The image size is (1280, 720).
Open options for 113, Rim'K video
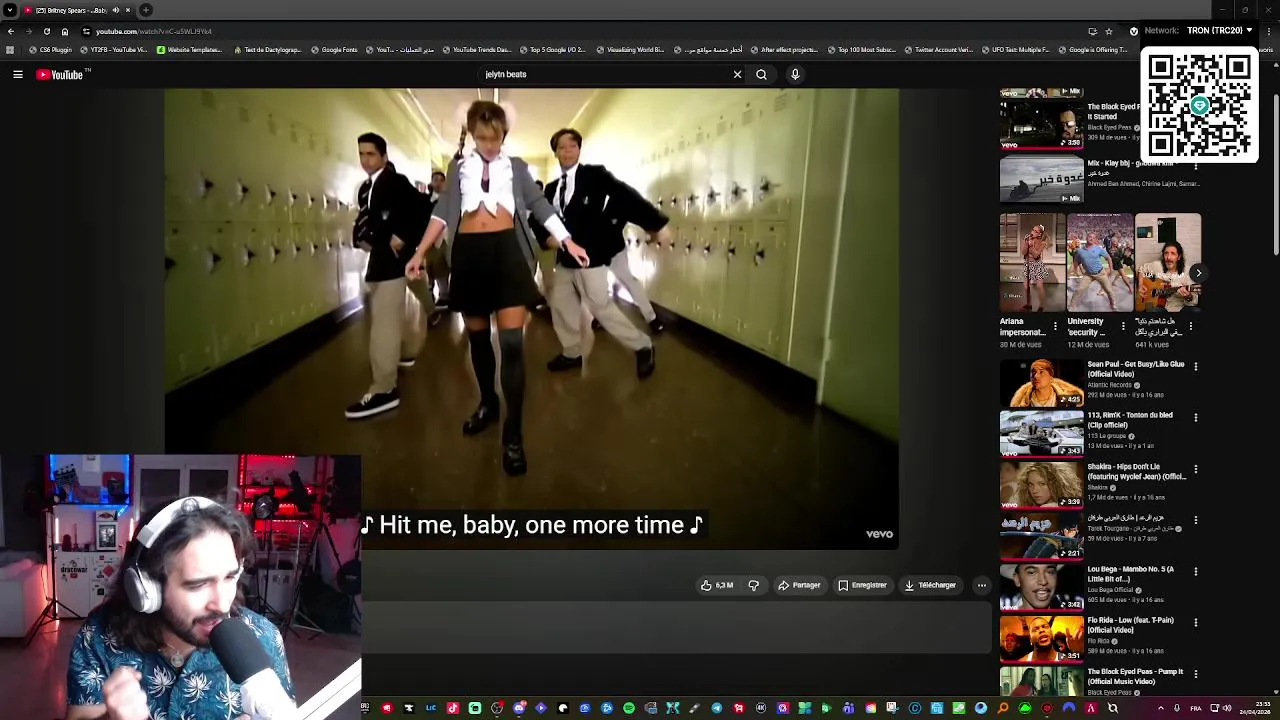tap(1195, 418)
